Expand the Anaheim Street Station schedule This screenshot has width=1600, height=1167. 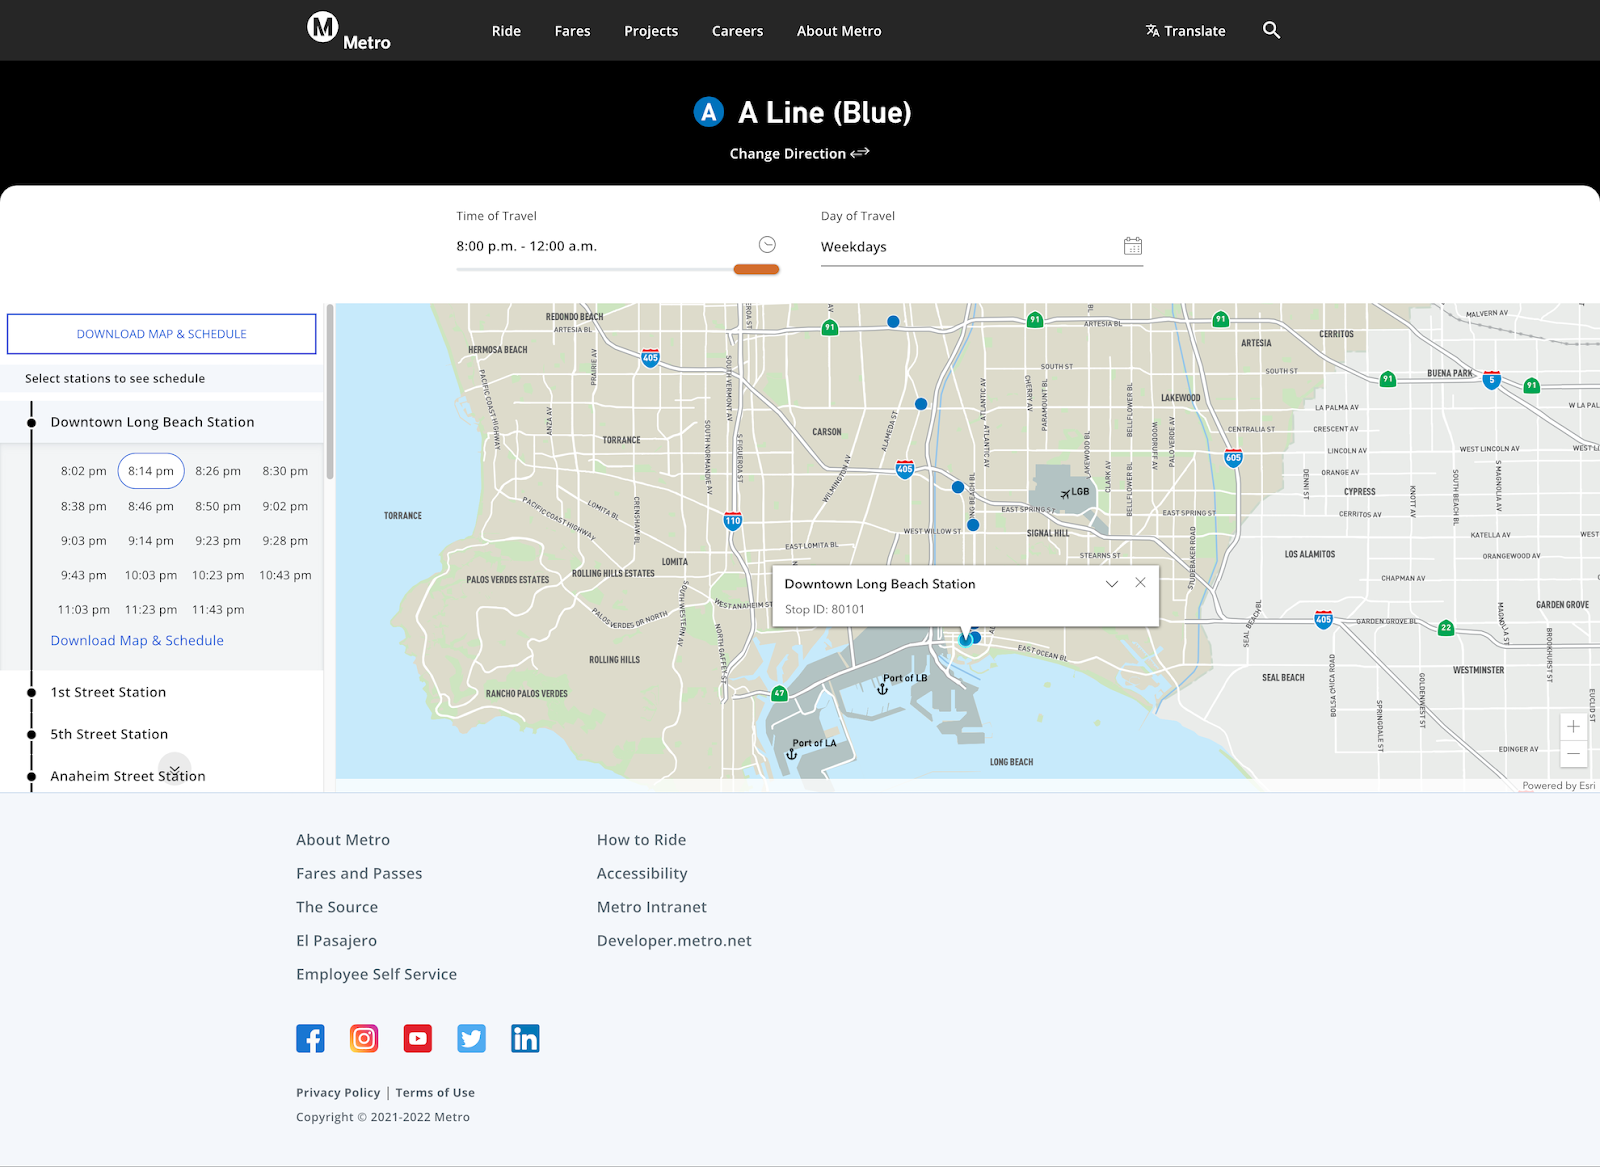pos(128,776)
